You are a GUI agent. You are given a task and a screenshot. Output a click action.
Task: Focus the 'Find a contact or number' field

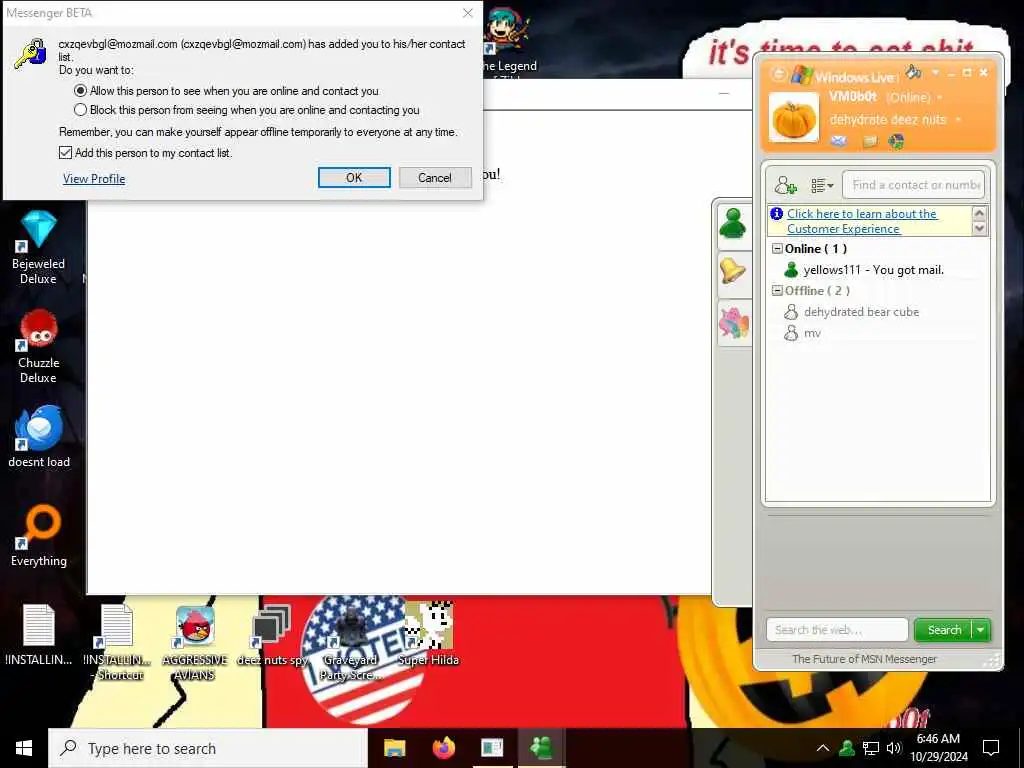pos(913,185)
